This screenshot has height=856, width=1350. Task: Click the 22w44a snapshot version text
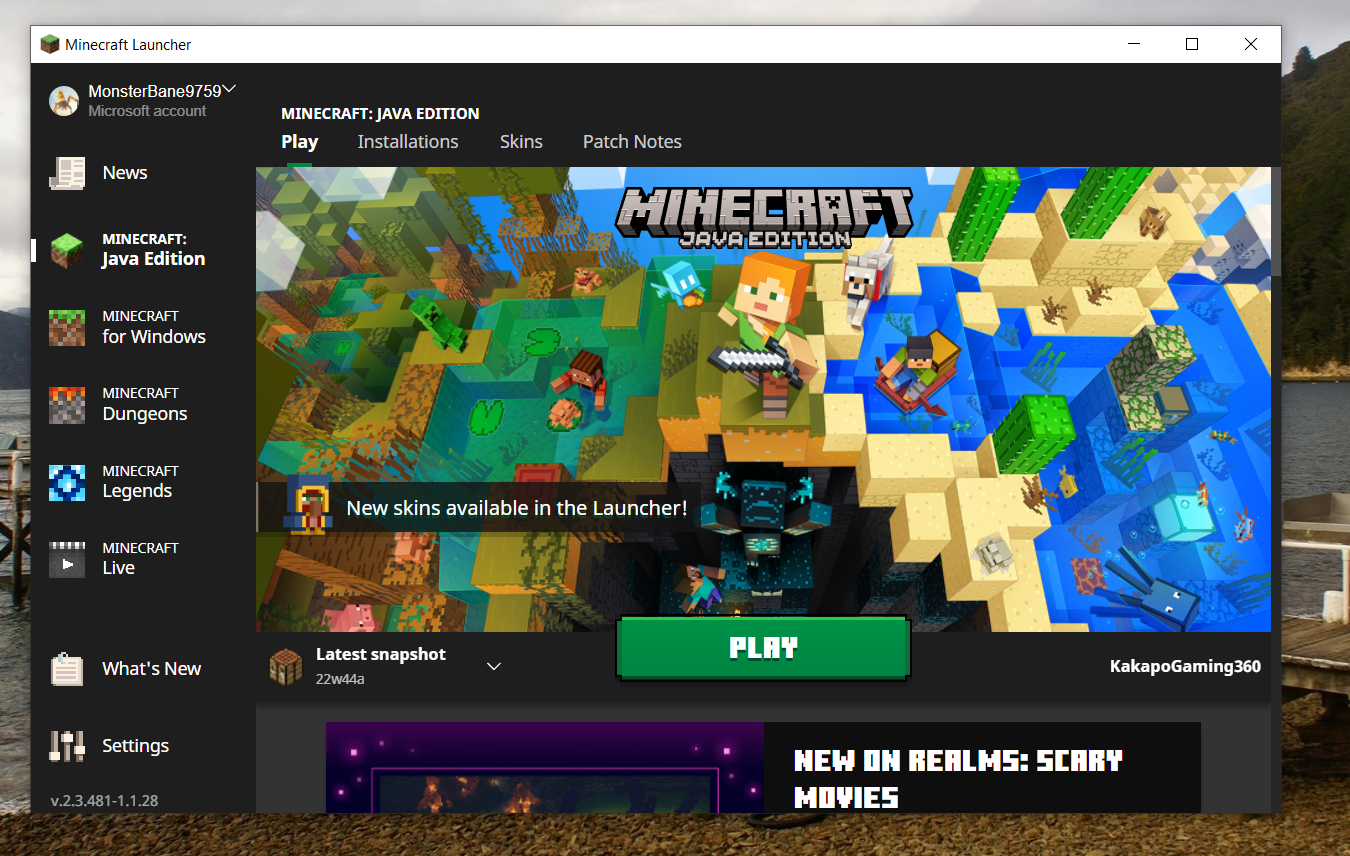point(340,680)
